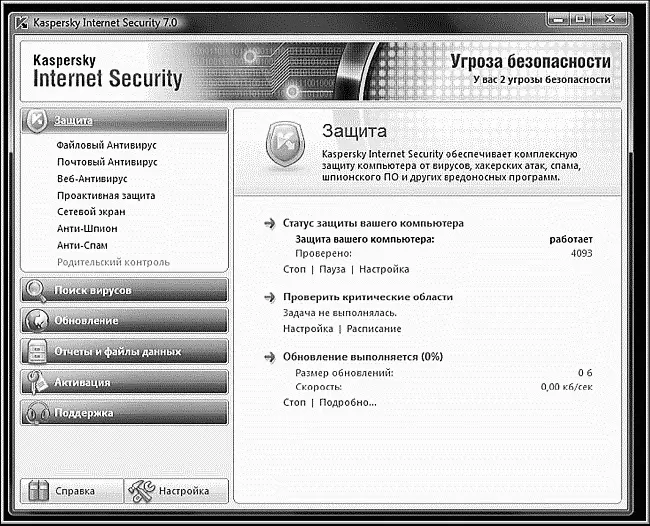Click the book icon next to Справка

(39, 491)
